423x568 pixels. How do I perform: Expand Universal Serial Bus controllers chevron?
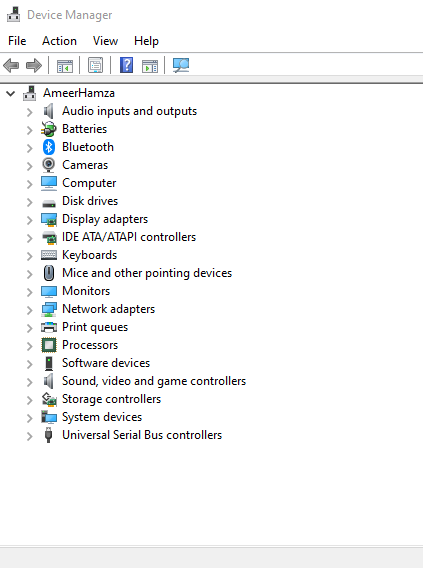click(x=30, y=436)
